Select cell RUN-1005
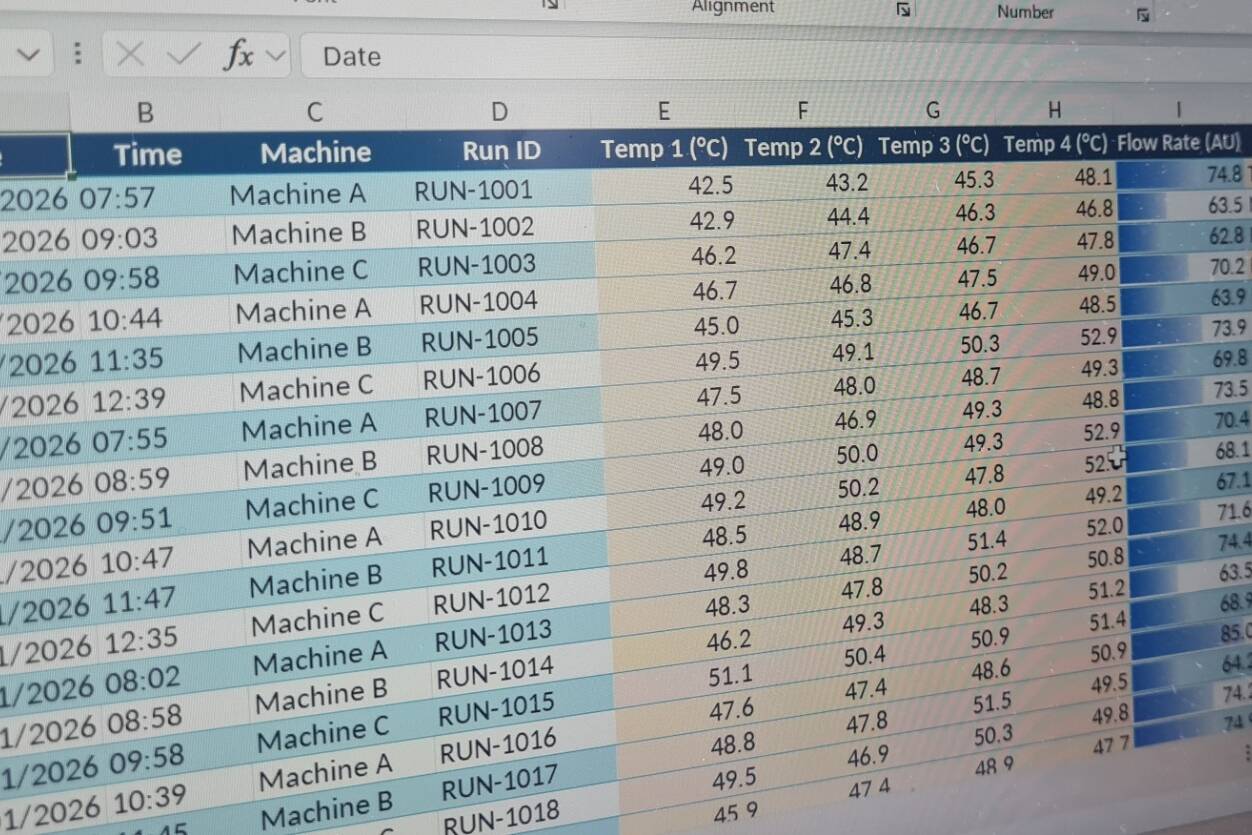Viewport: 1252px width, 835px height. pos(480,340)
